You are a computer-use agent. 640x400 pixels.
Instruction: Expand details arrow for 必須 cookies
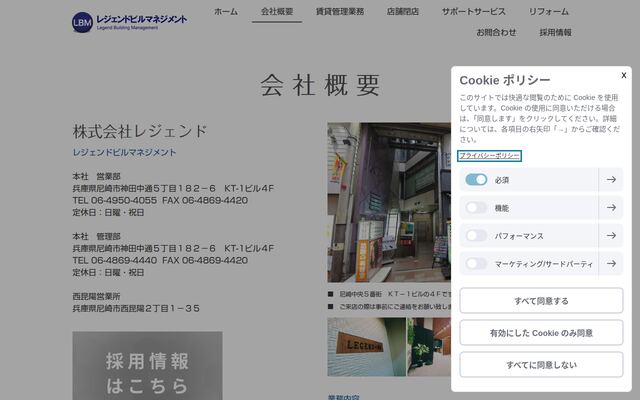point(611,180)
